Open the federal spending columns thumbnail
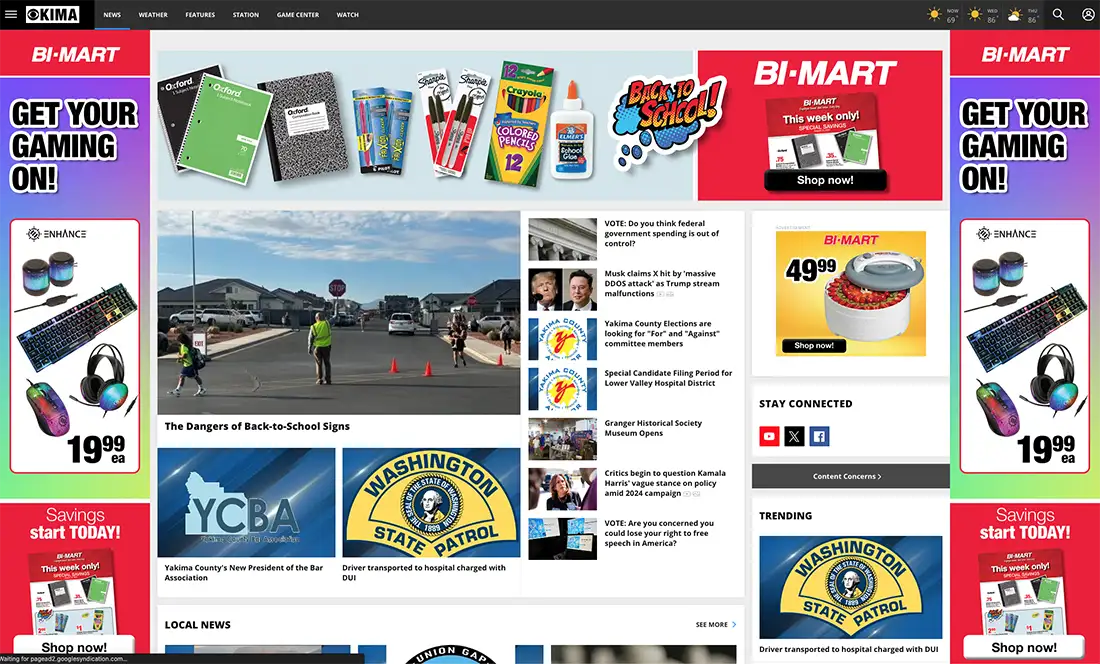 [x=563, y=239]
